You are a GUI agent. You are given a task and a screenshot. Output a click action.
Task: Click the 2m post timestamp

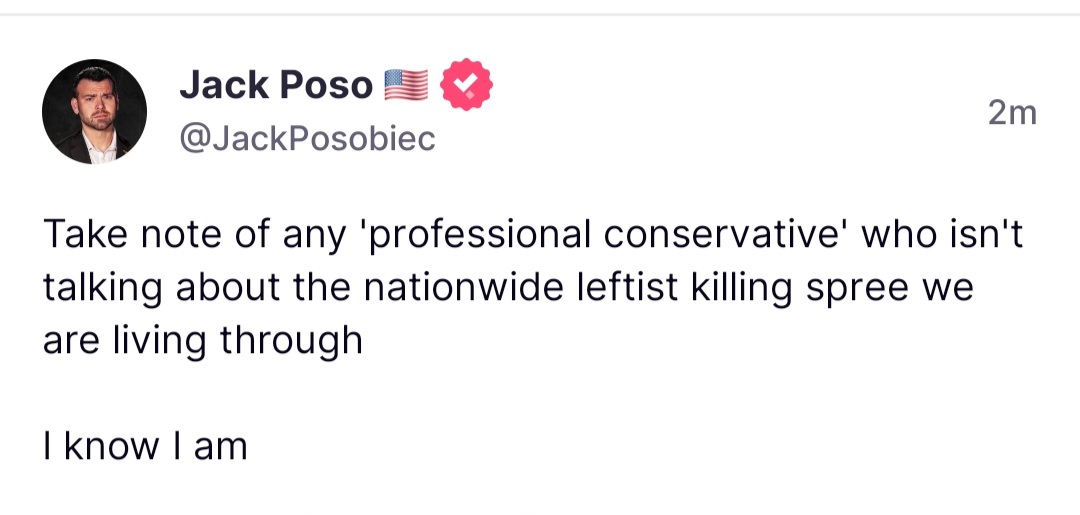point(1012,114)
